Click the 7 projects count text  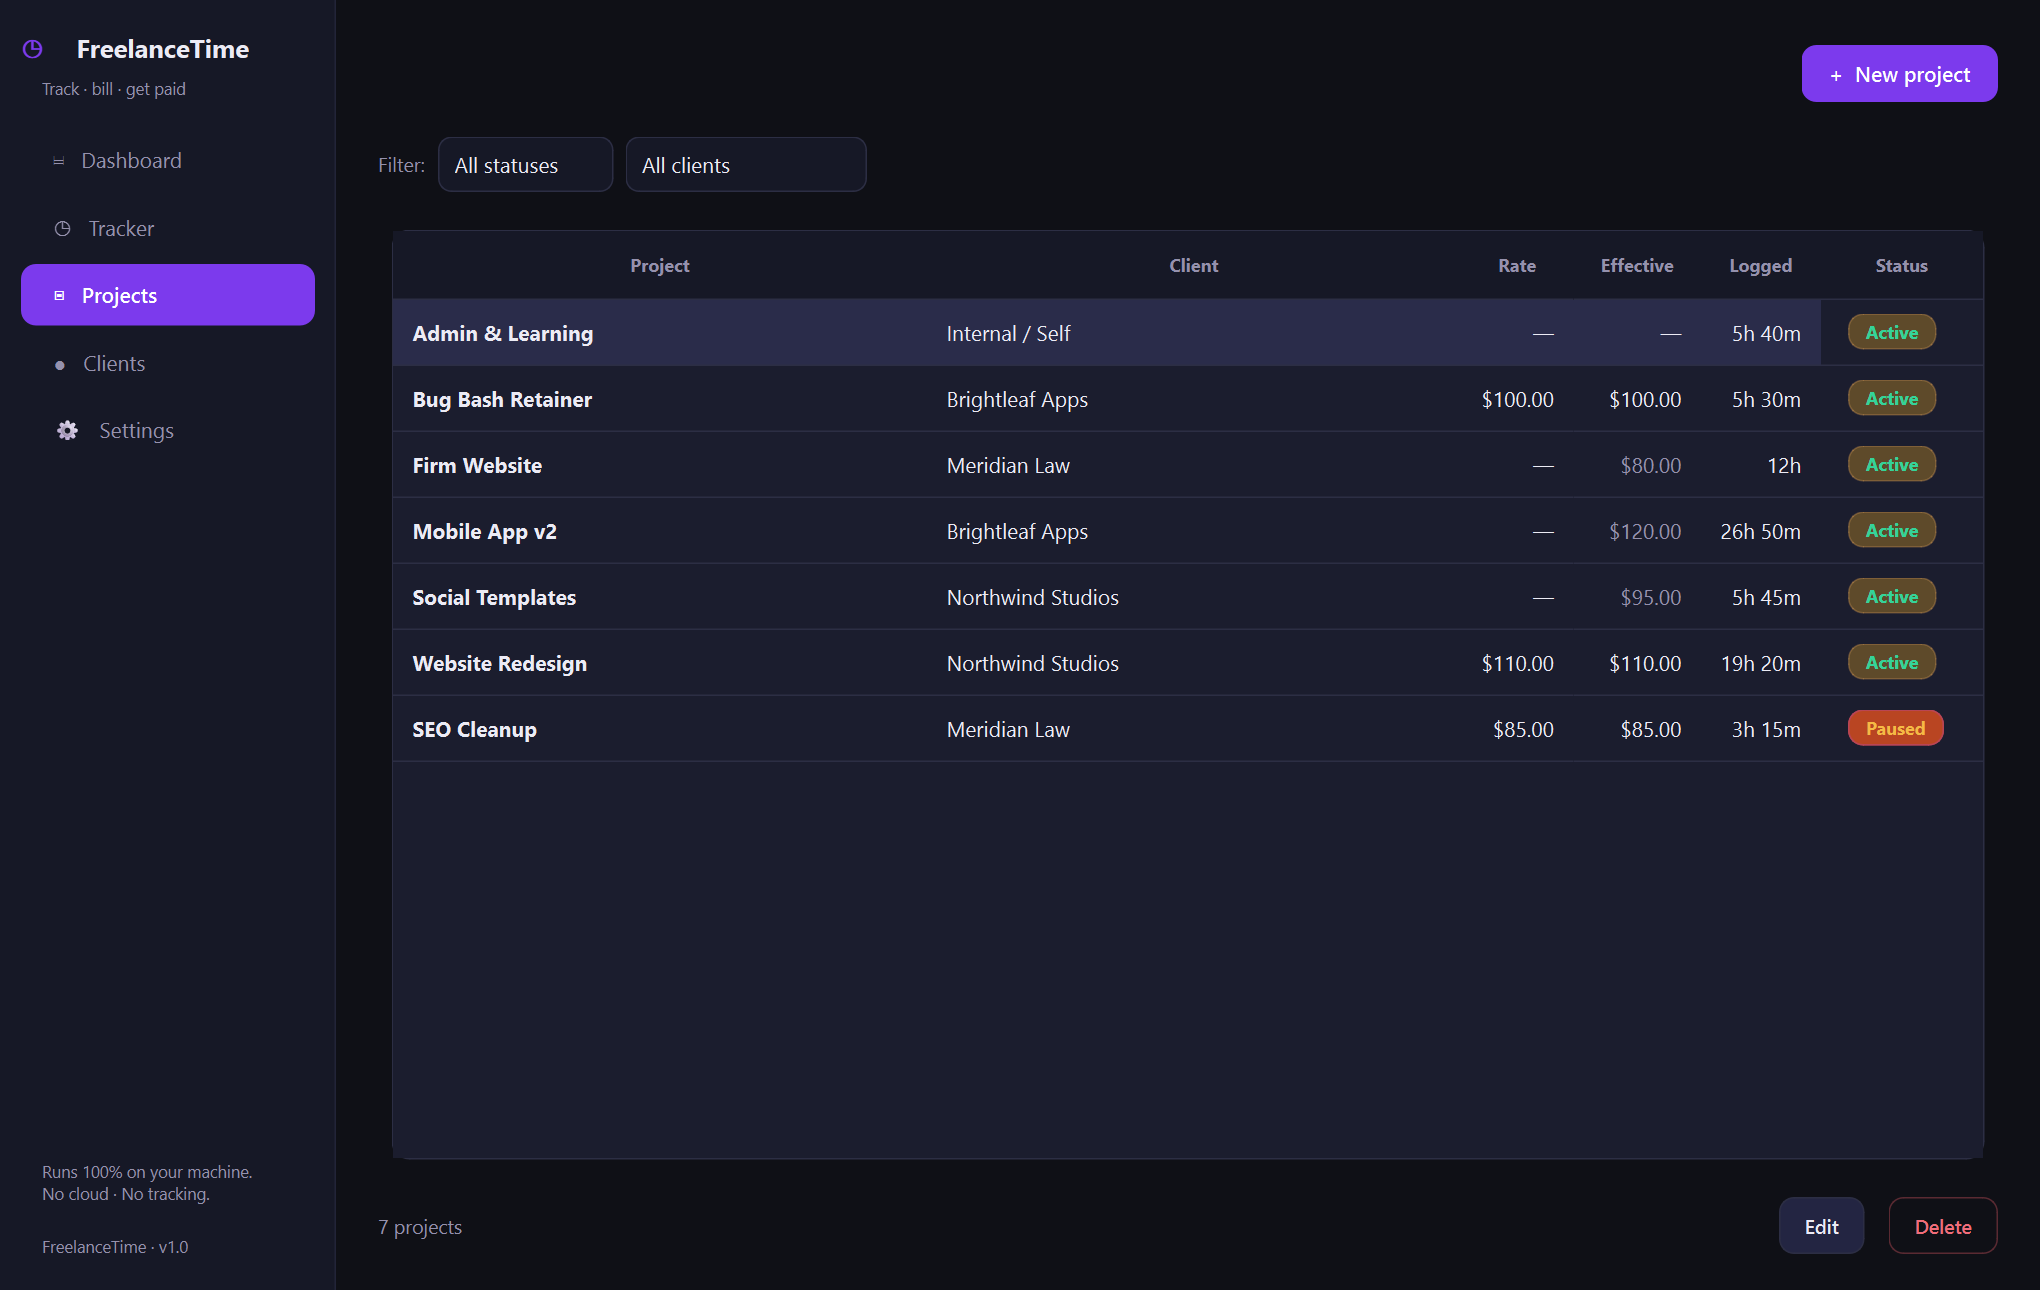420,1227
